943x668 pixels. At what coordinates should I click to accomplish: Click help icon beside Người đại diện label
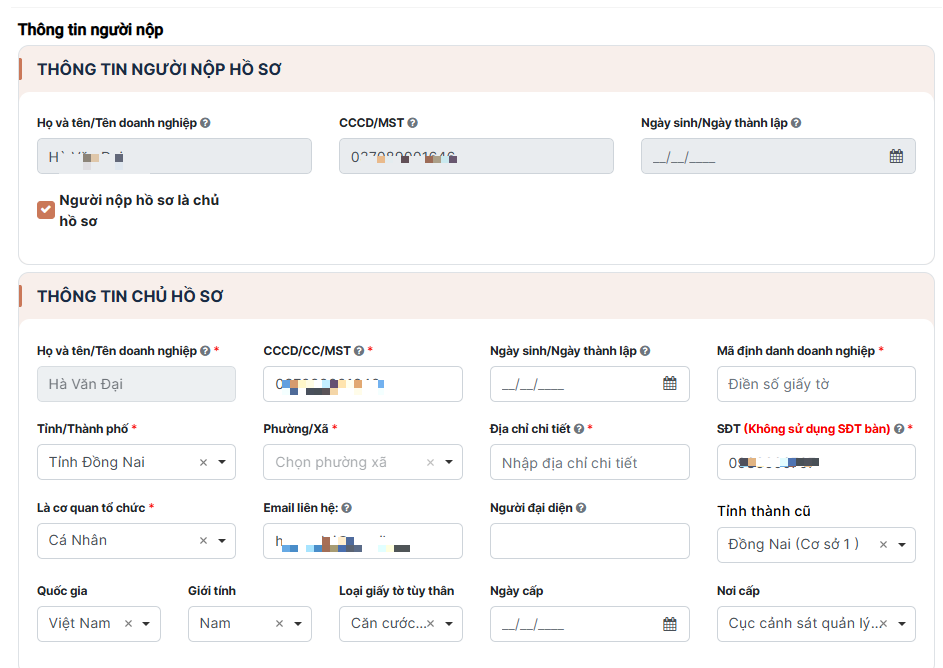click(581, 508)
